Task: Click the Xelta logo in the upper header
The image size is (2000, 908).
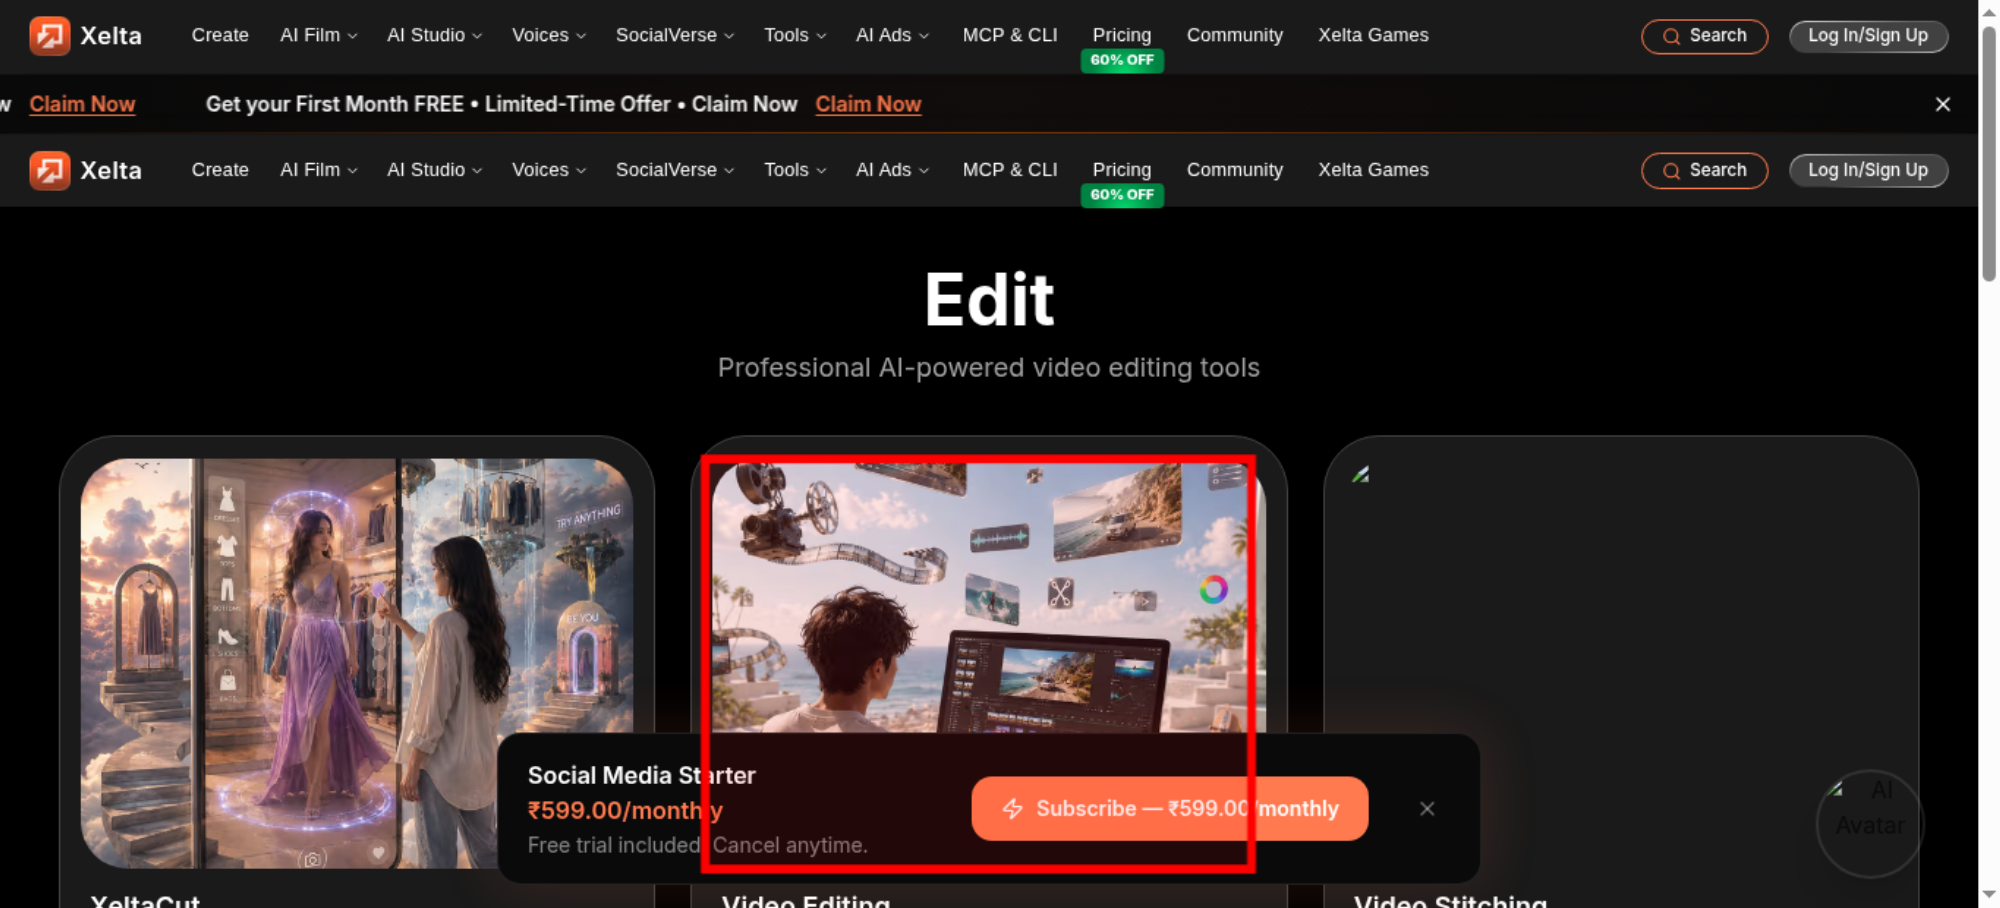Action: 86,36
